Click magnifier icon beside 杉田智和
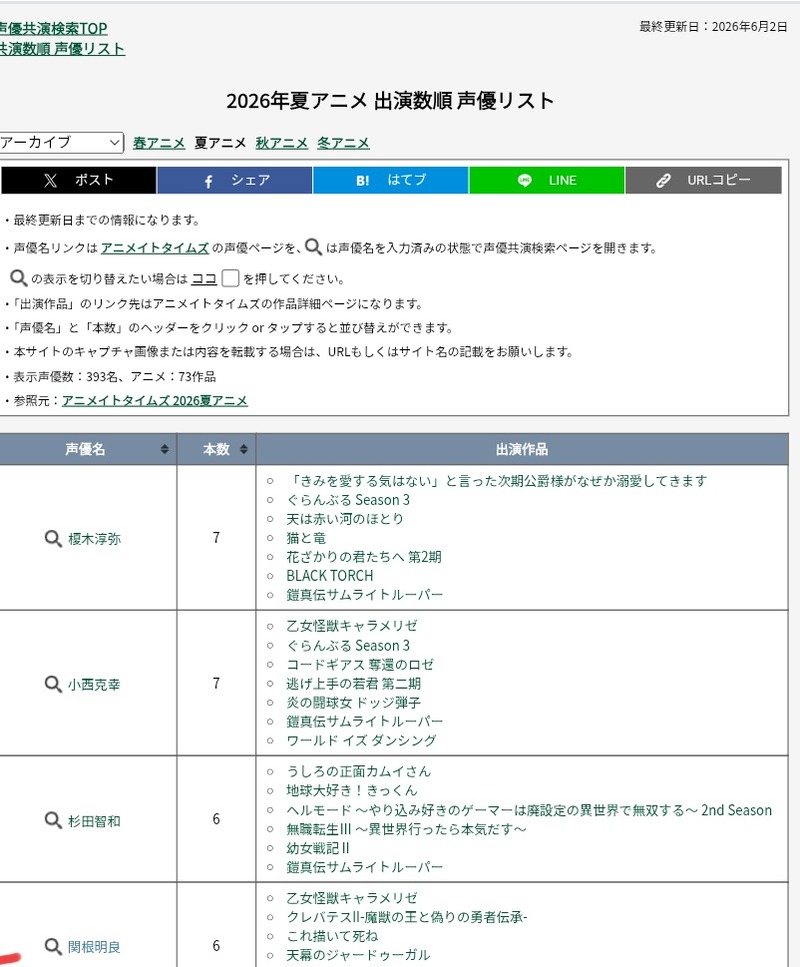The height and width of the screenshot is (967, 800). (53, 820)
